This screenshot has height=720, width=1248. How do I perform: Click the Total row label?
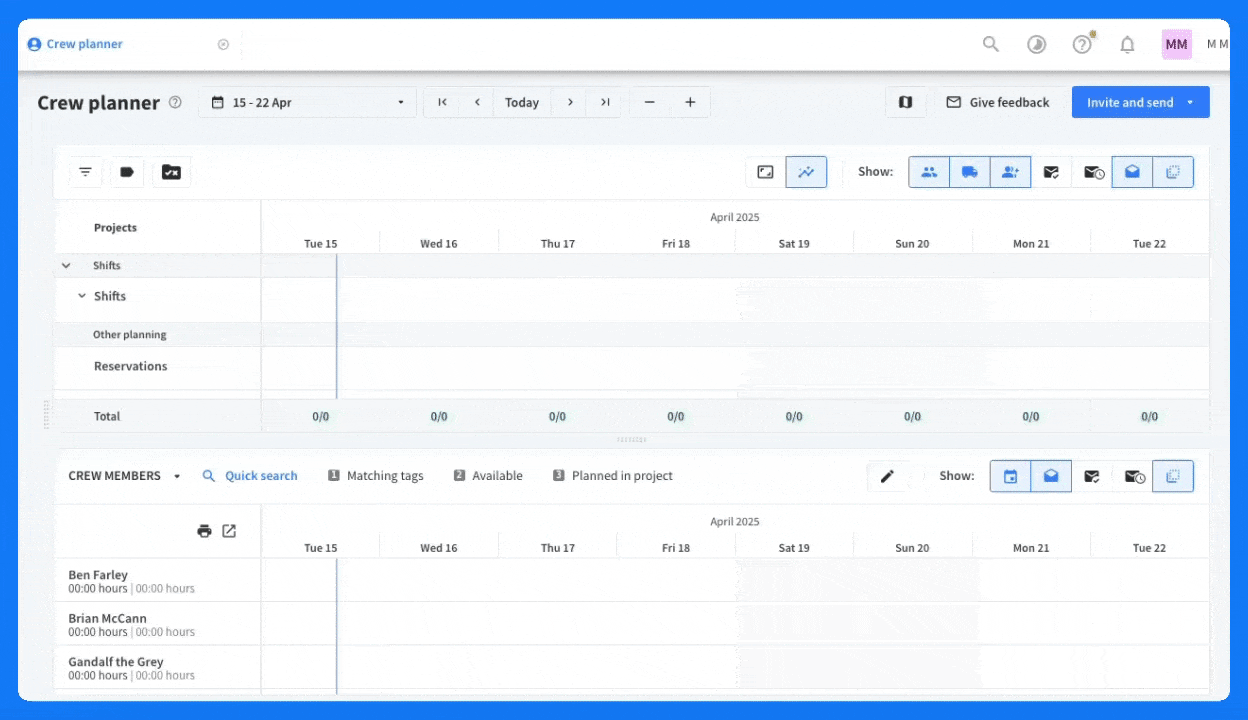click(107, 416)
